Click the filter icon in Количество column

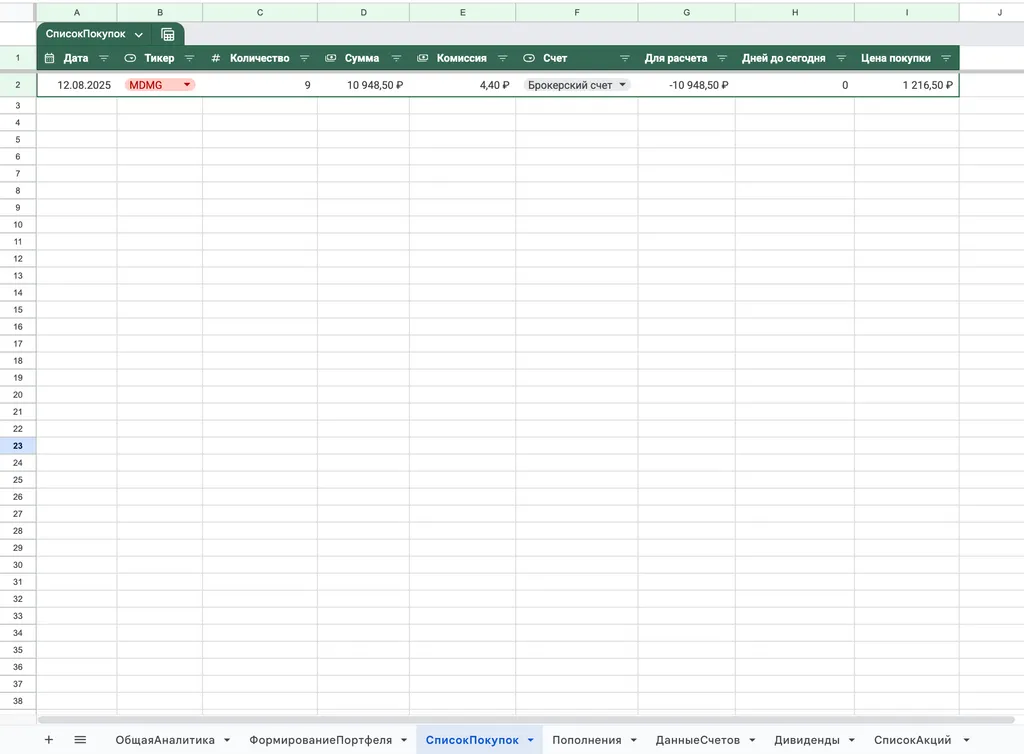(x=304, y=58)
